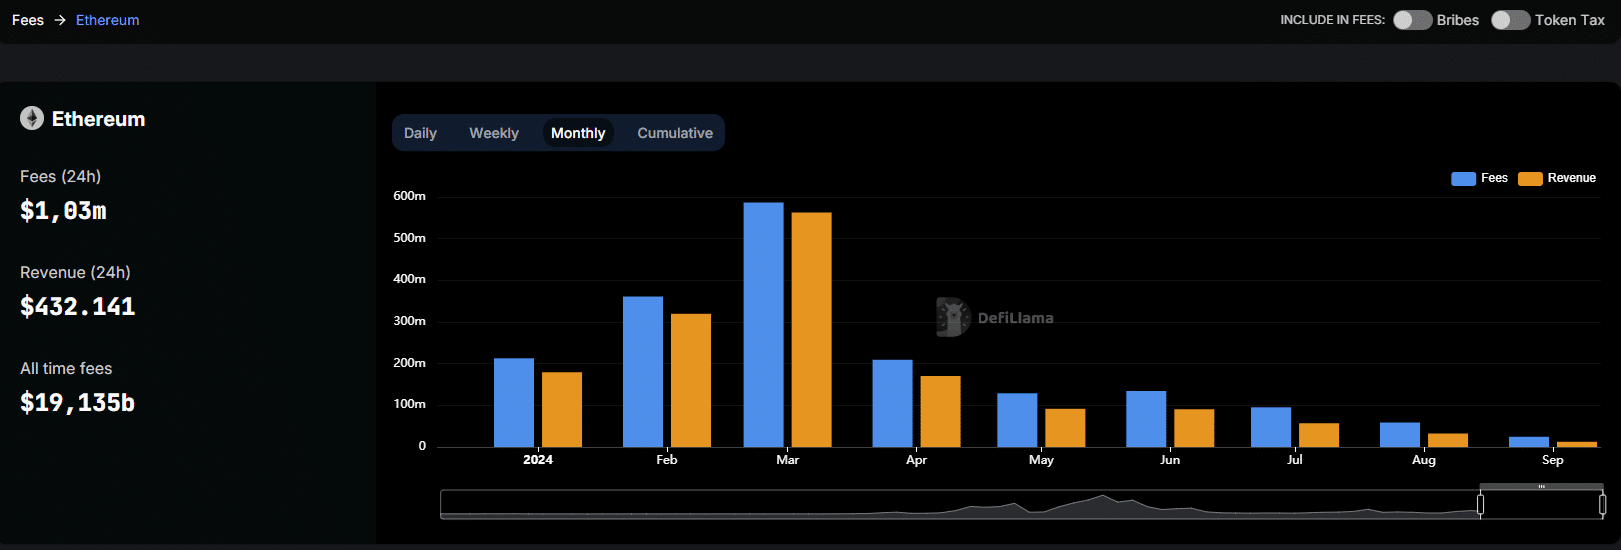Enable the Token Tax toggle

[1510, 20]
